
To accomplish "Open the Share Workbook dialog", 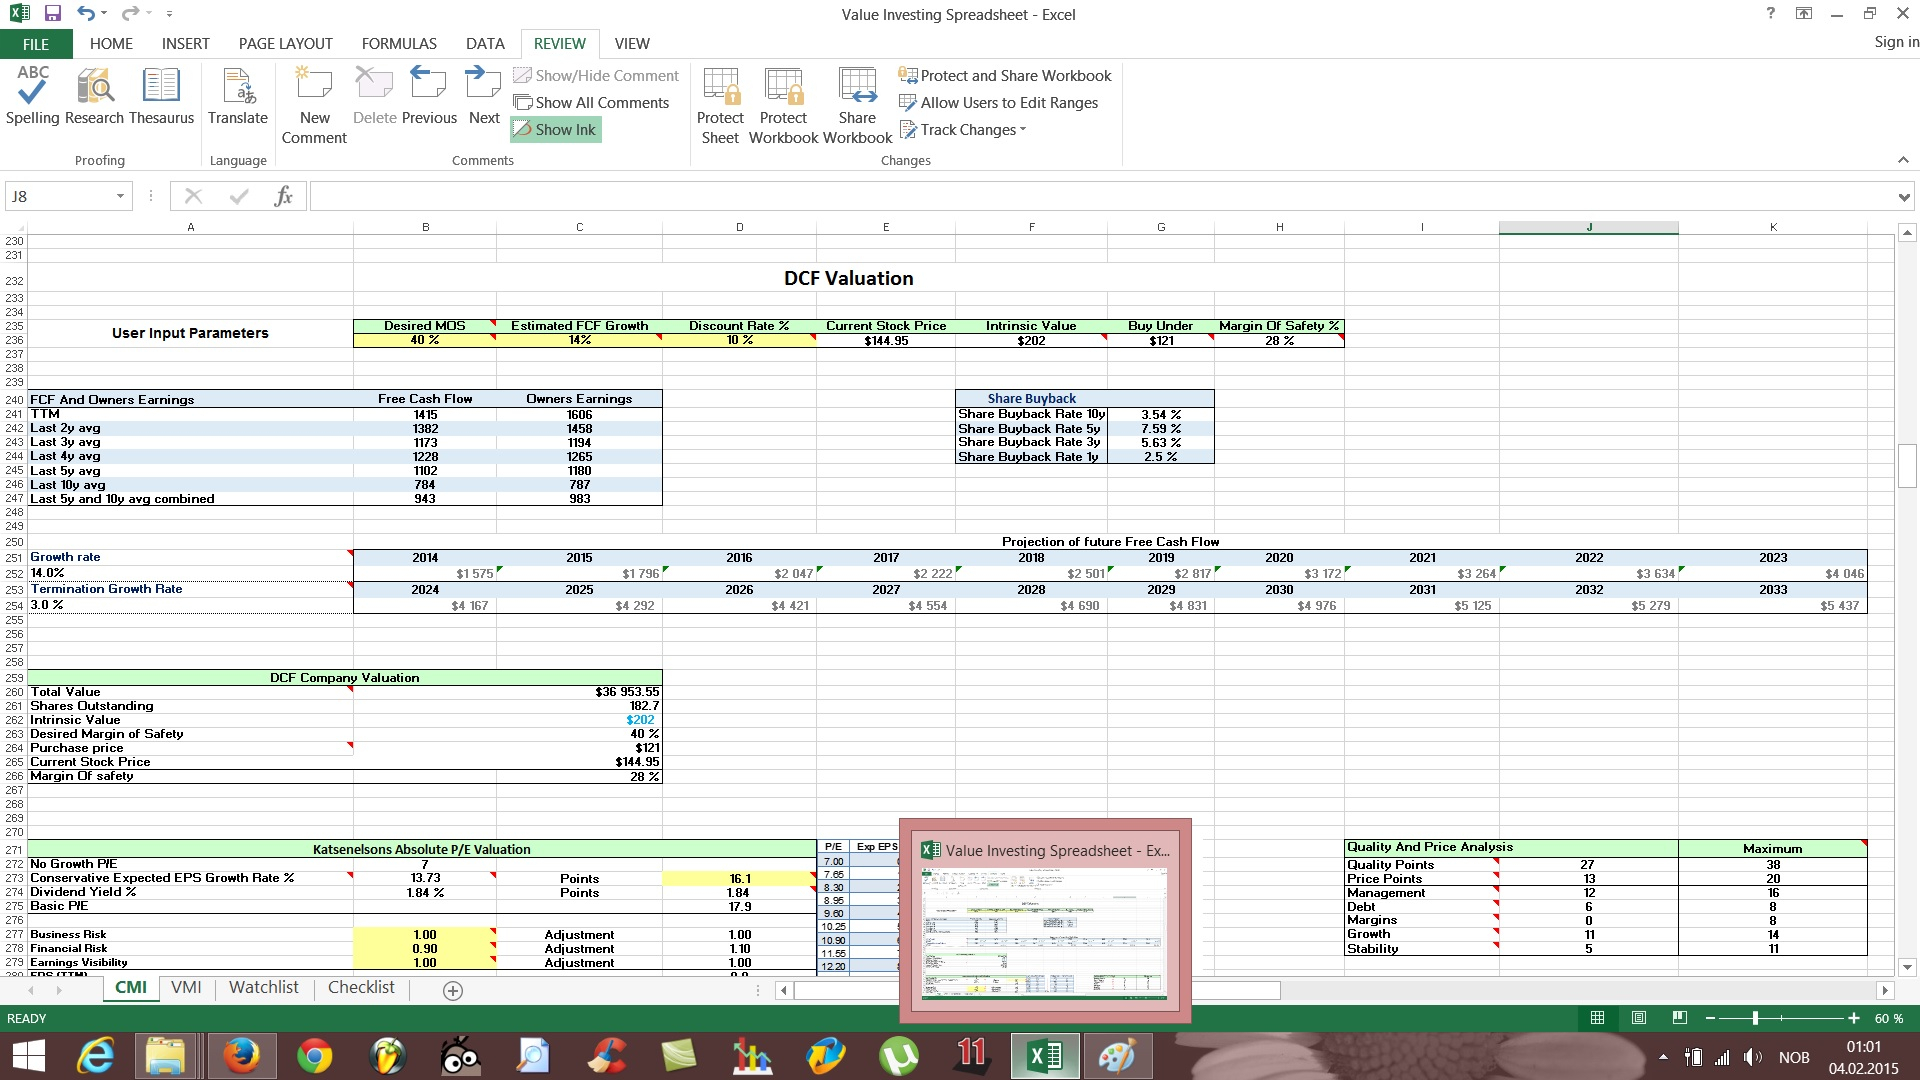I will tap(857, 105).
